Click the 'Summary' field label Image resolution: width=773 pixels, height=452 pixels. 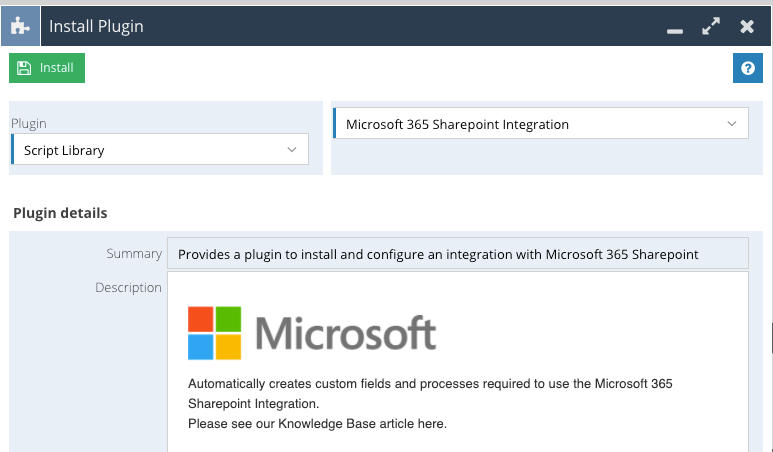(134, 253)
